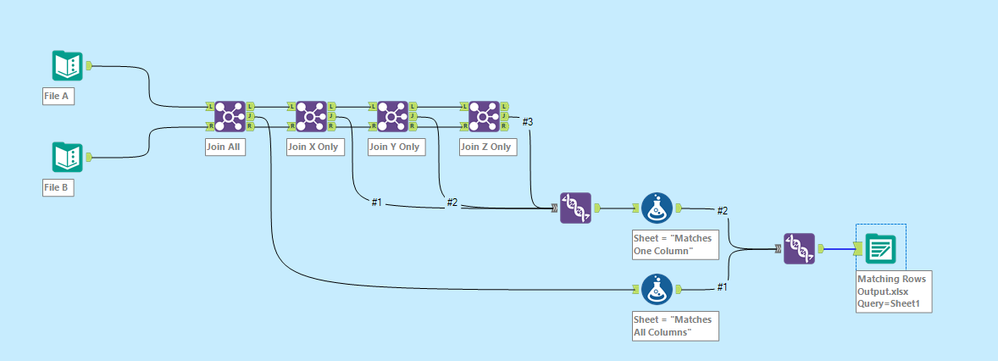This screenshot has width=998, height=361.
Task: Click the input anchor of Matches One Column formula
Action: (x=636, y=208)
